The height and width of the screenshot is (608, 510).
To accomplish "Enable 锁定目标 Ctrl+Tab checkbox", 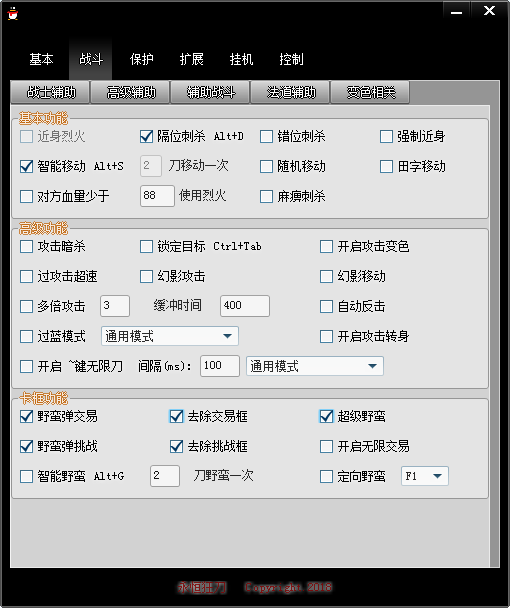I will 146,246.
